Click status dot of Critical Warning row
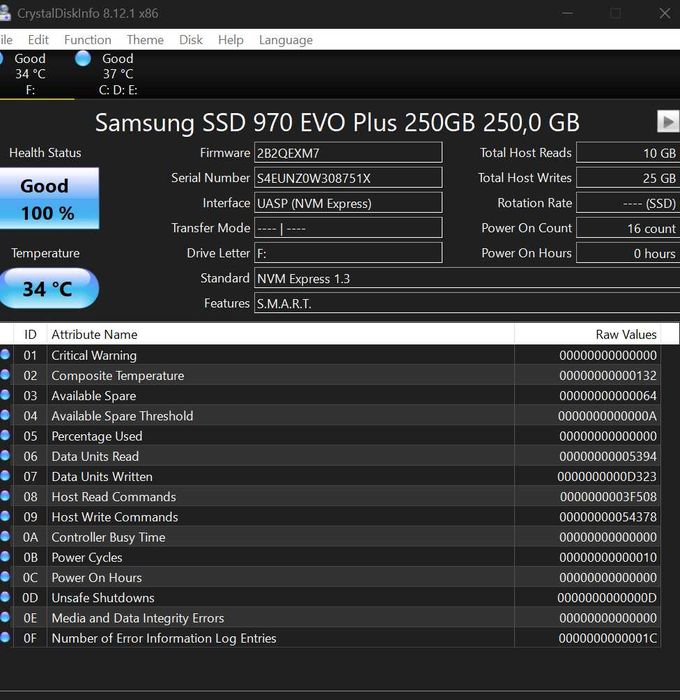 pyautogui.click(x=5, y=354)
